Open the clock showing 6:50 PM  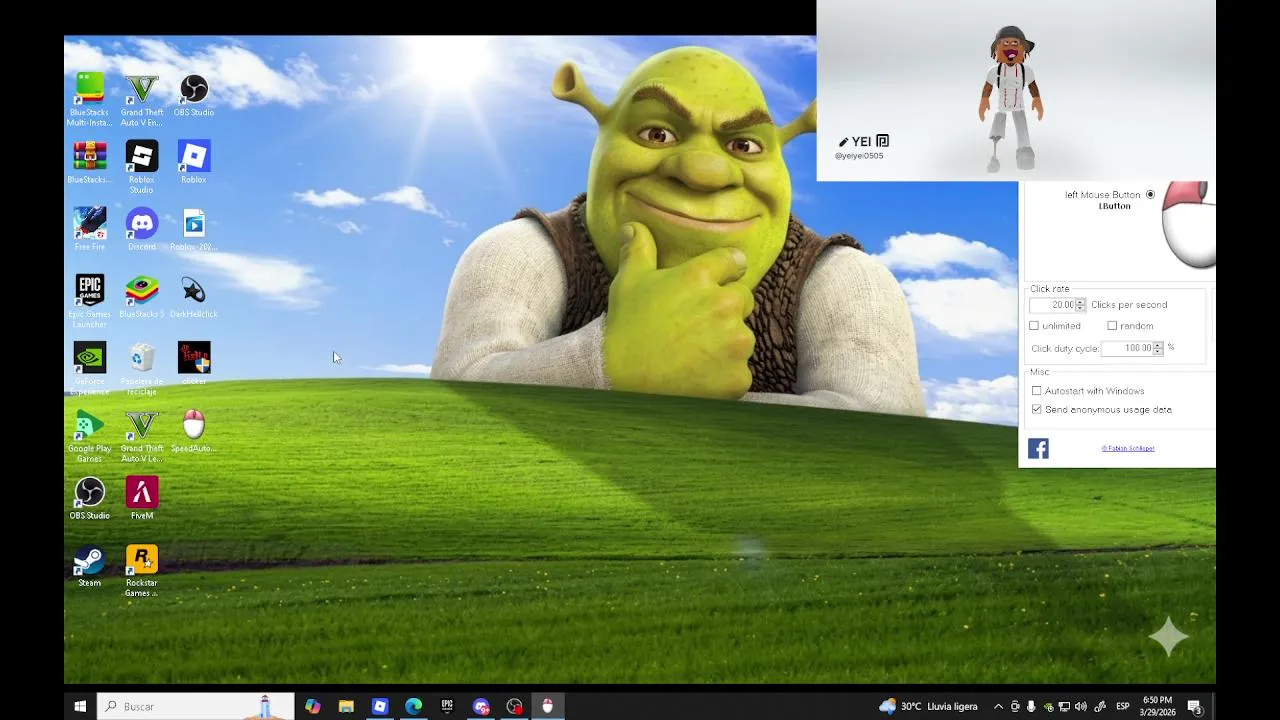[x=1157, y=706]
